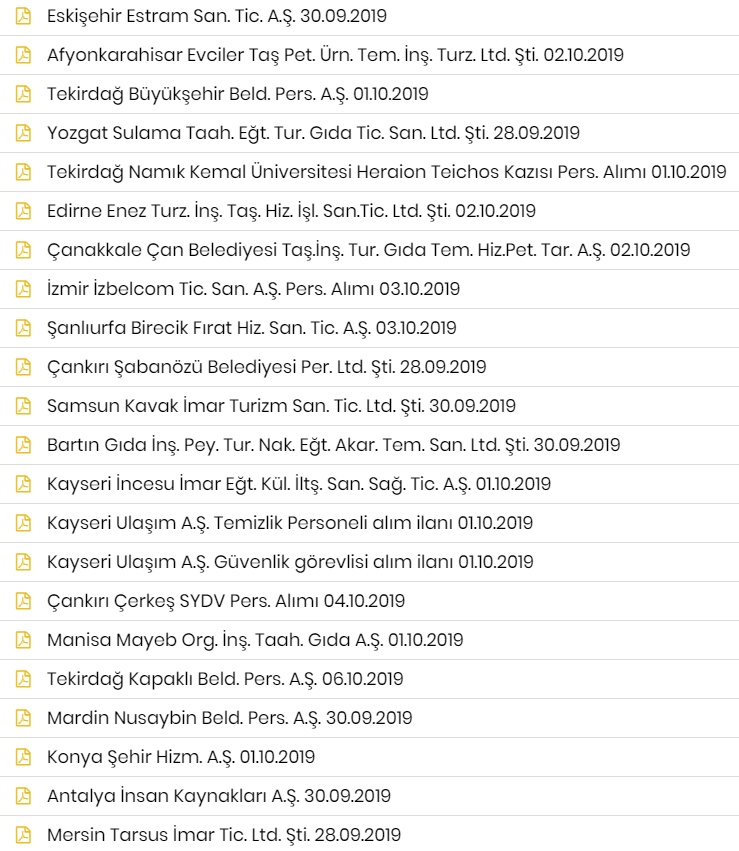Select Antalya İnsan Kaynakları A.Ş. text
This screenshot has height=851, width=739.
(x=219, y=796)
